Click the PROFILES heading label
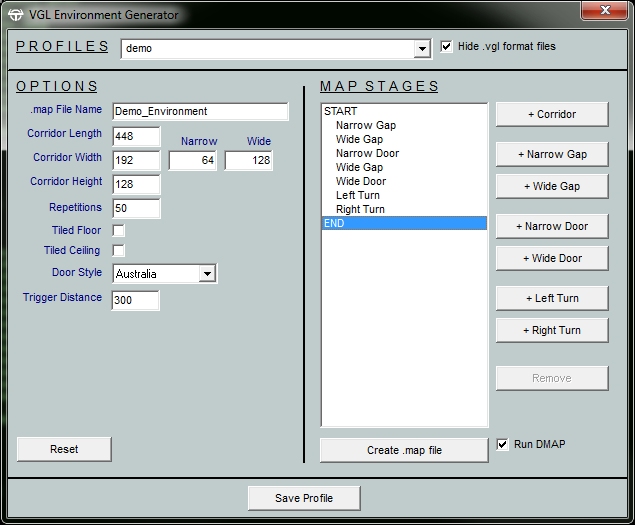 coord(62,46)
